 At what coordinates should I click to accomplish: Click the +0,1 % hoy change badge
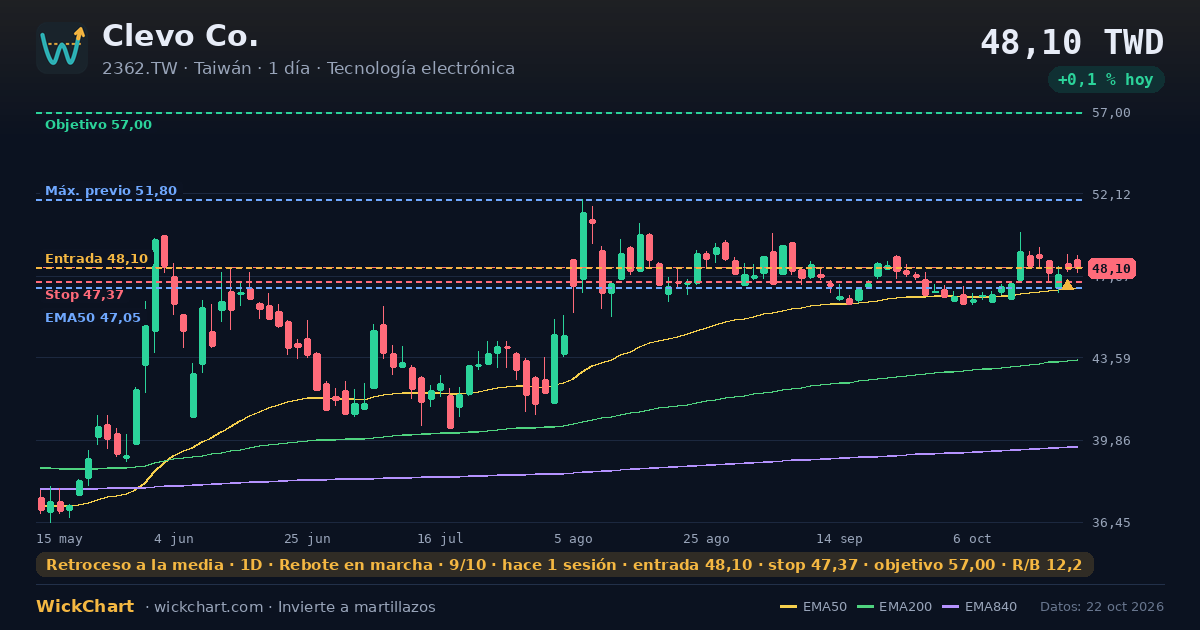(x=1106, y=80)
